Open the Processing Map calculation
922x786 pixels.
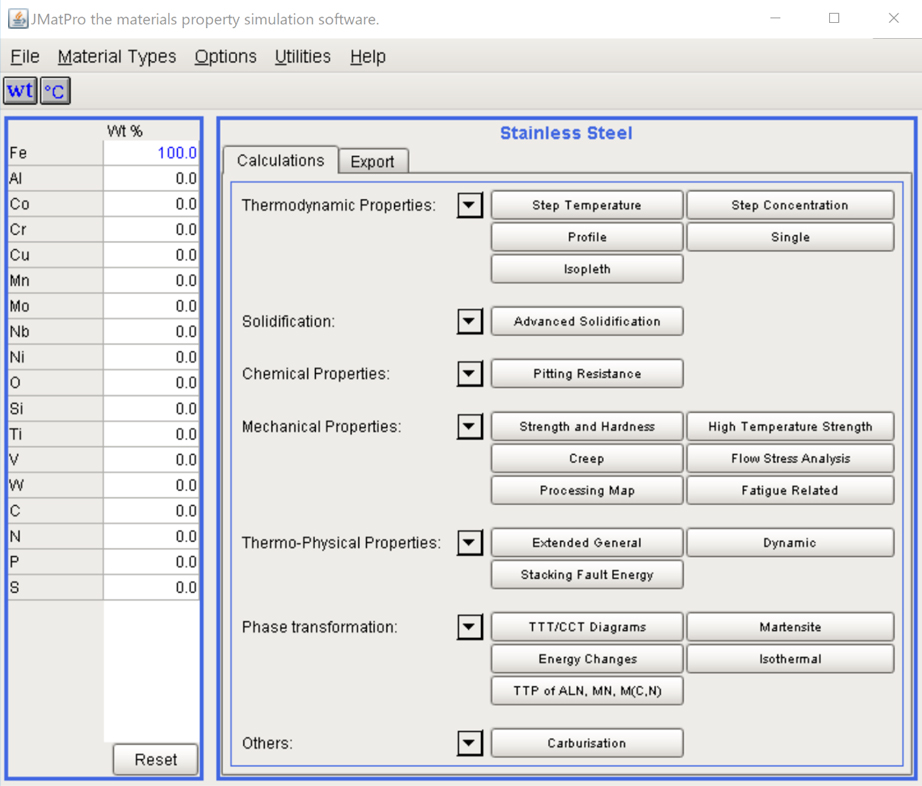click(x=587, y=490)
